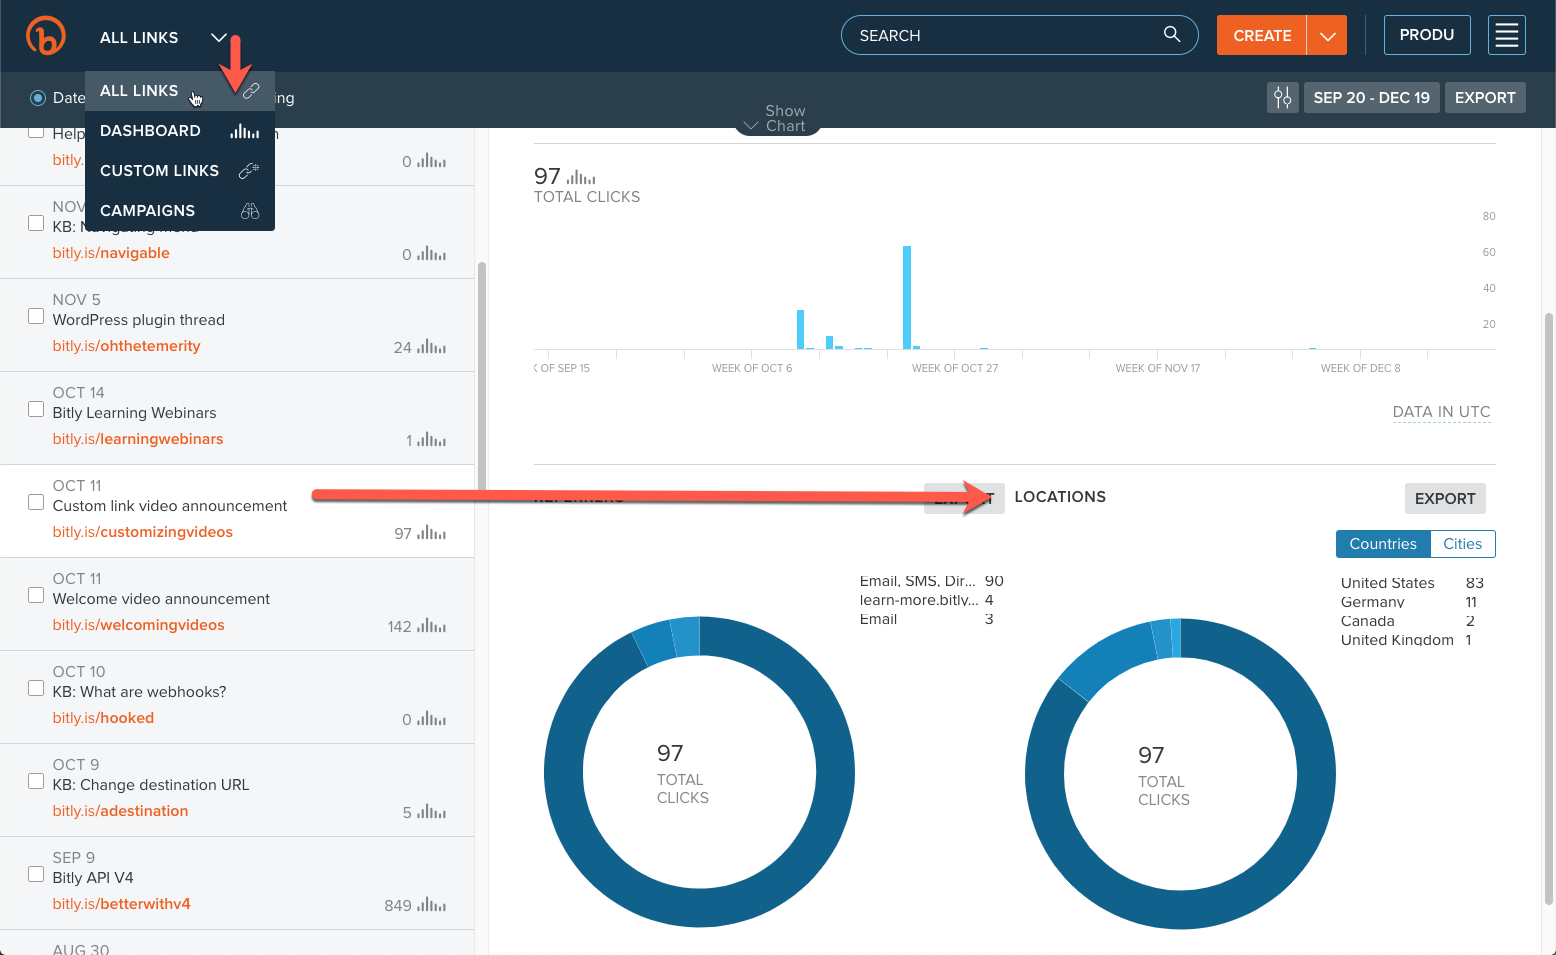Expand Show Chart toggle
The height and width of the screenshot is (955, 1556).
click(777, 119)
